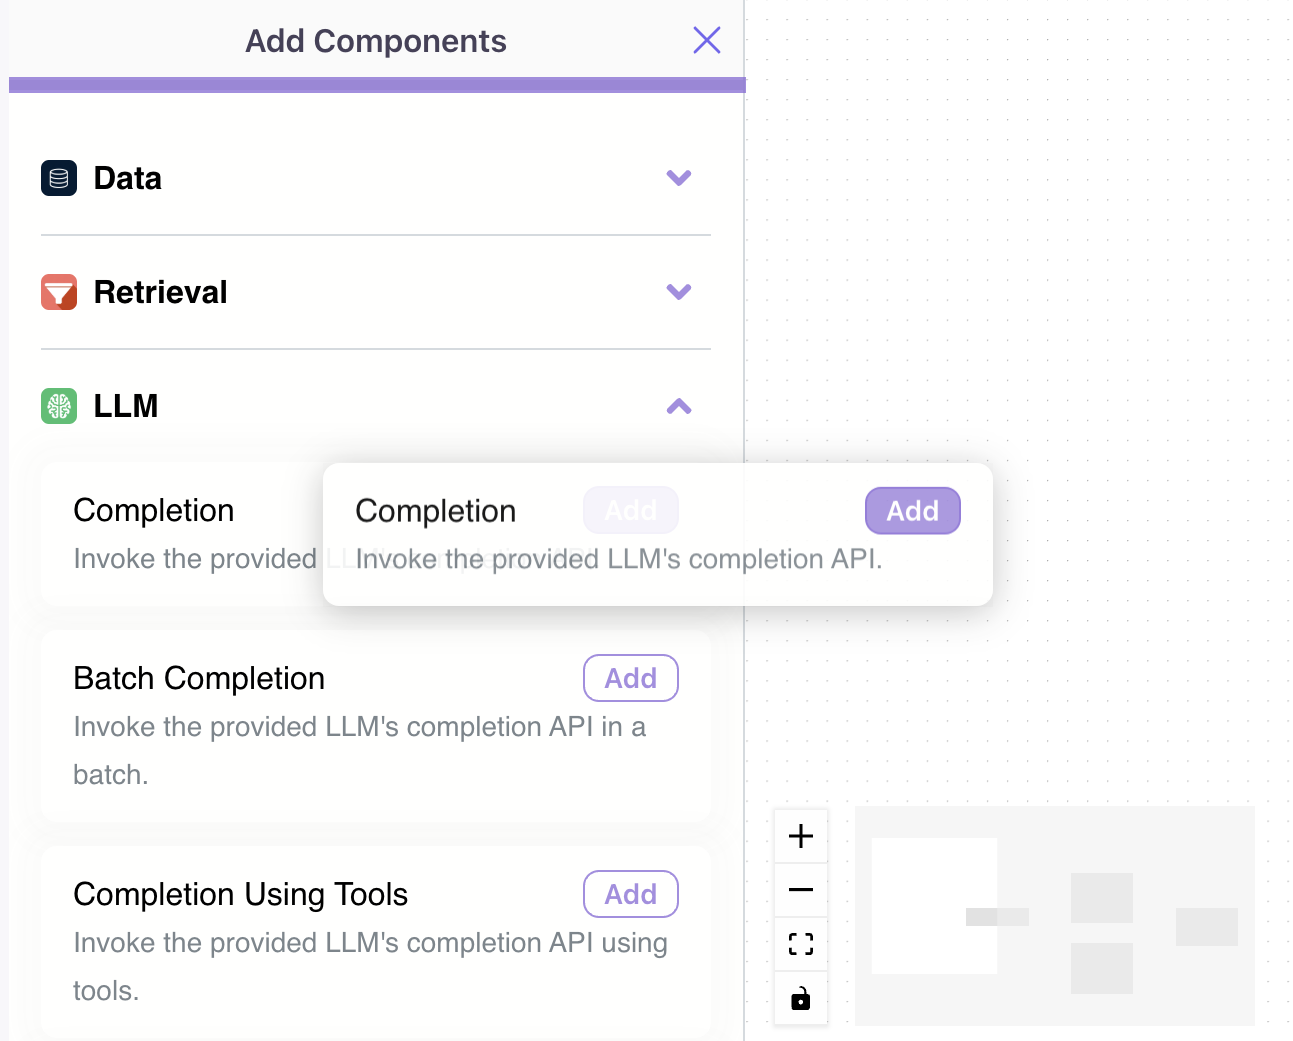Close the Add Components panel
Viewport: 1293px width, 1041px height.
707,40
